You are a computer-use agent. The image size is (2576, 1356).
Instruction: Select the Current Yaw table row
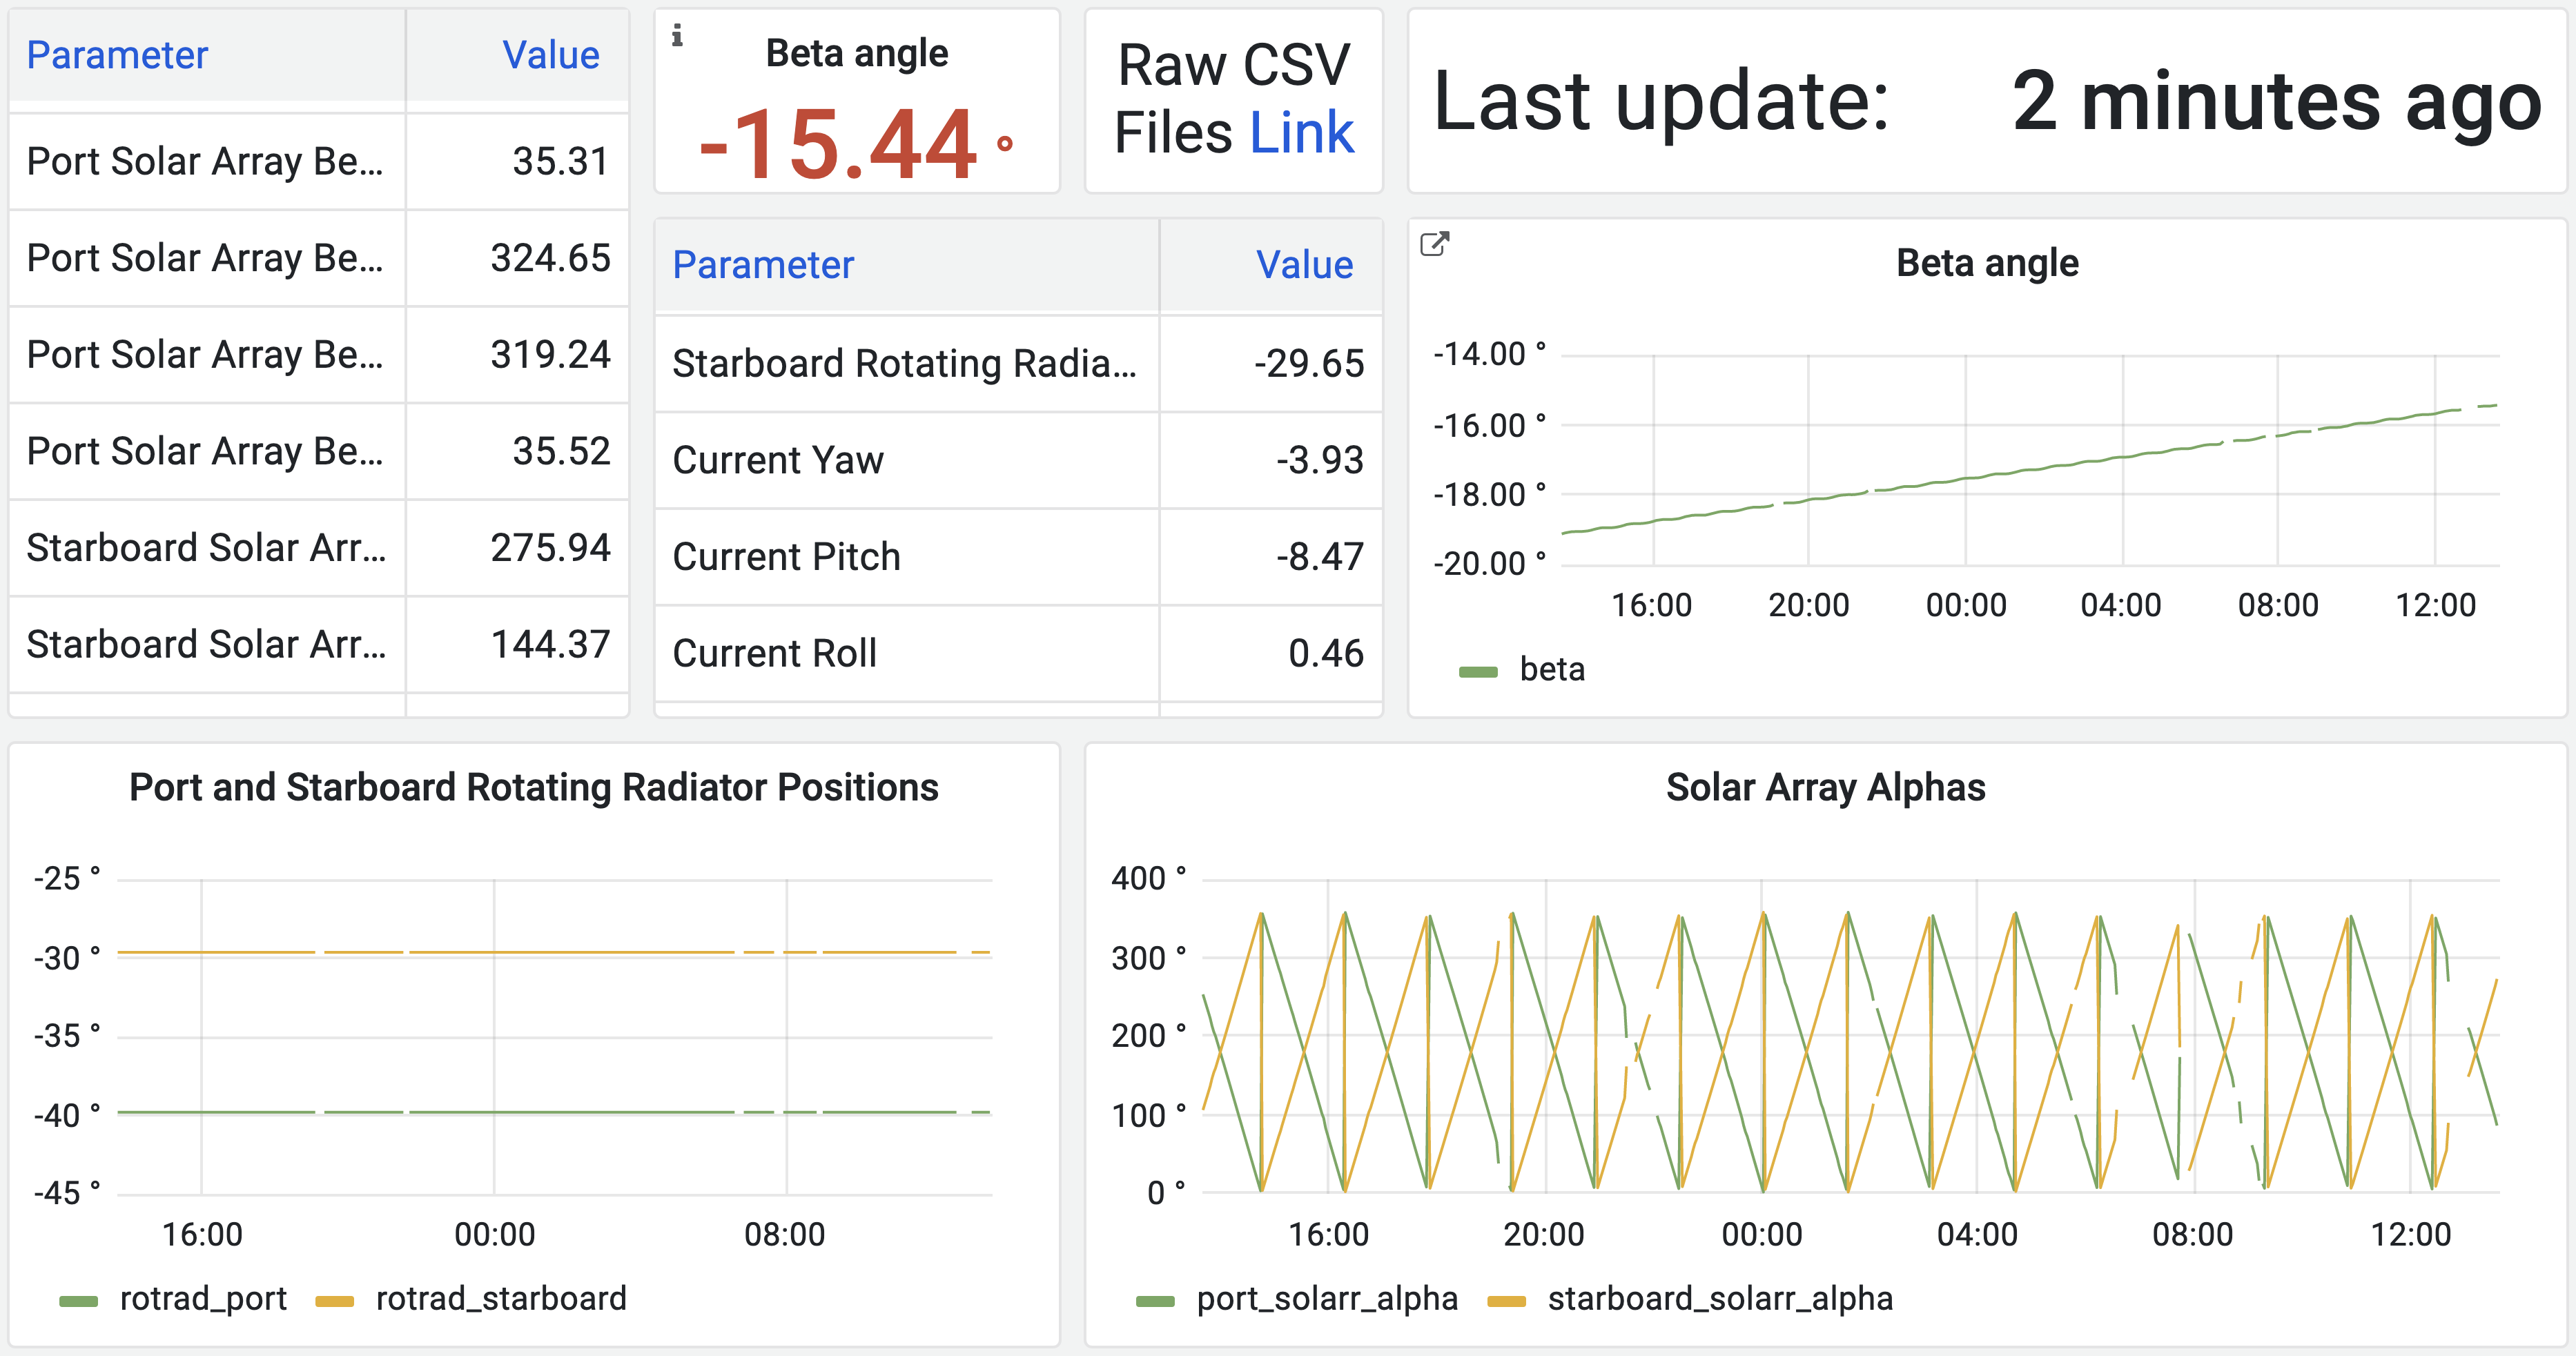pyautogui.click(x=778, y=460)
